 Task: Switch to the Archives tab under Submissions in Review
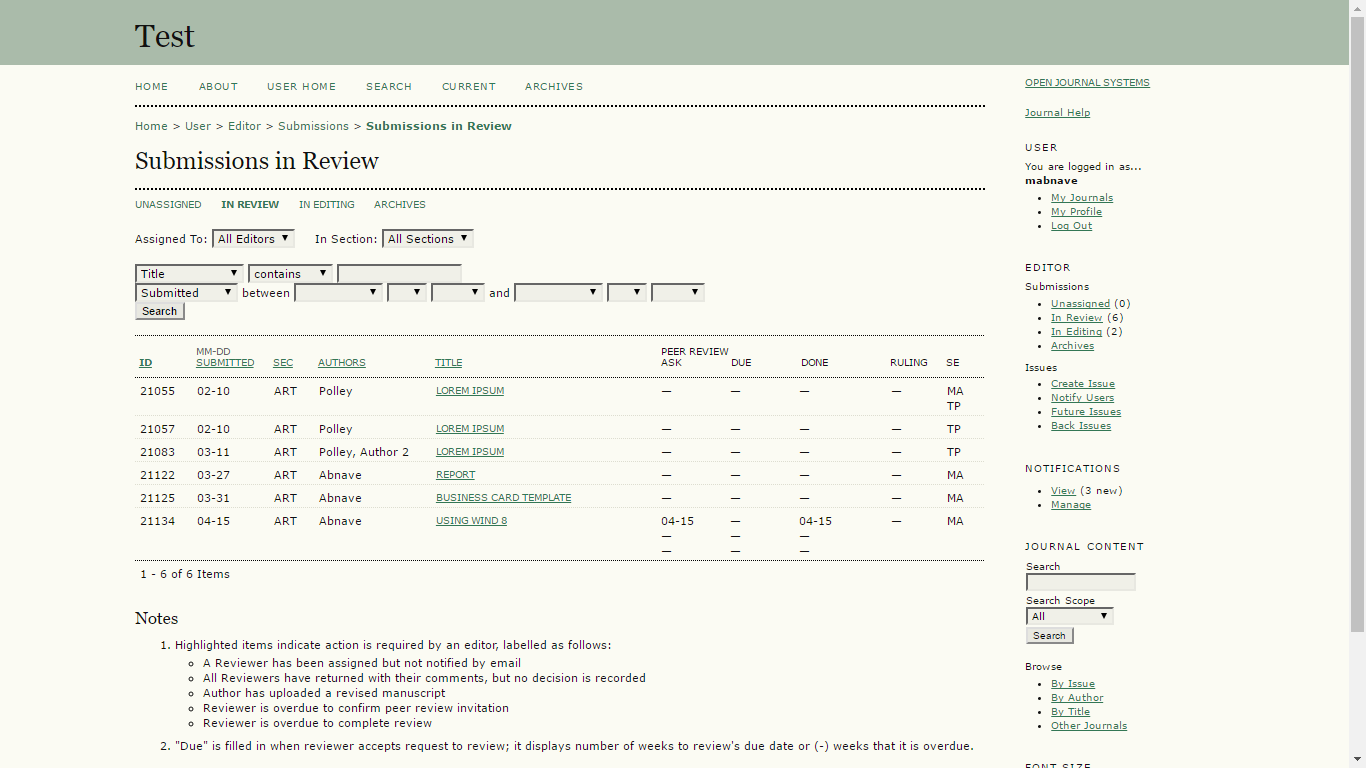coord(400,205)
